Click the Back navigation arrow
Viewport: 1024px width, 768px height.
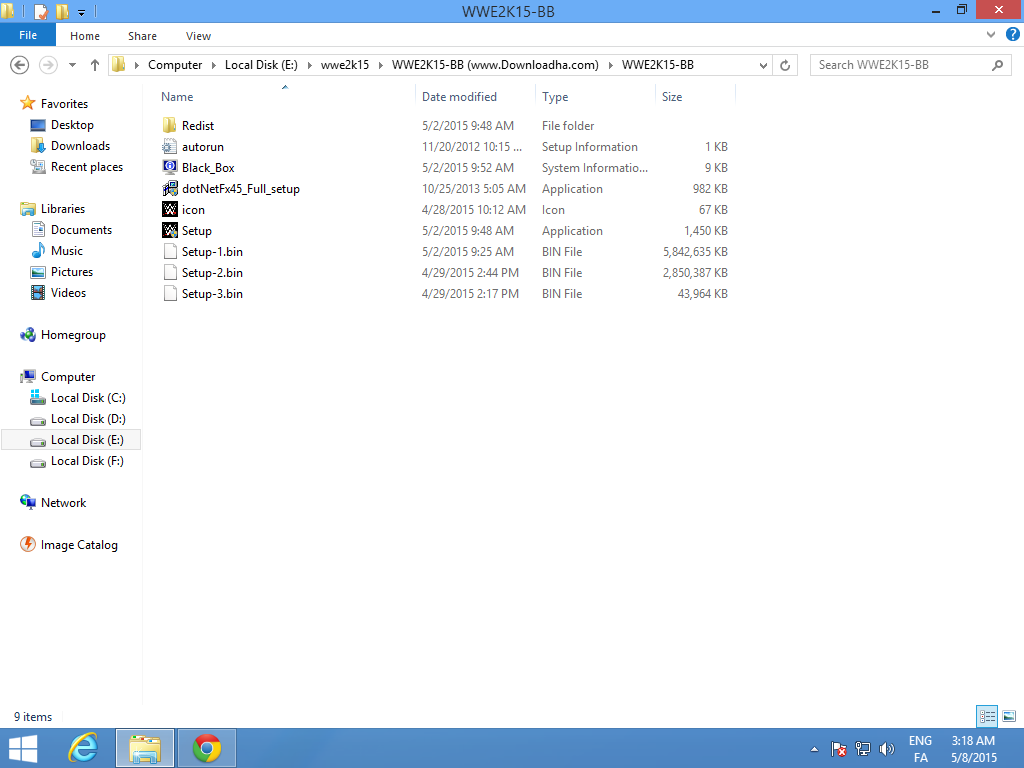click(x=20, y=65)
